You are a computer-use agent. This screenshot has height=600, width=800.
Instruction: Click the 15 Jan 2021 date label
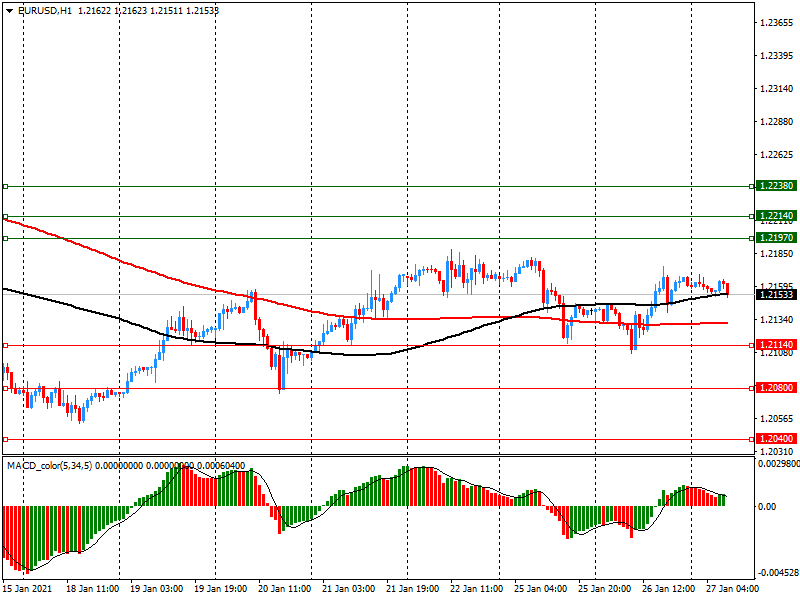click(x=28, y=589)
